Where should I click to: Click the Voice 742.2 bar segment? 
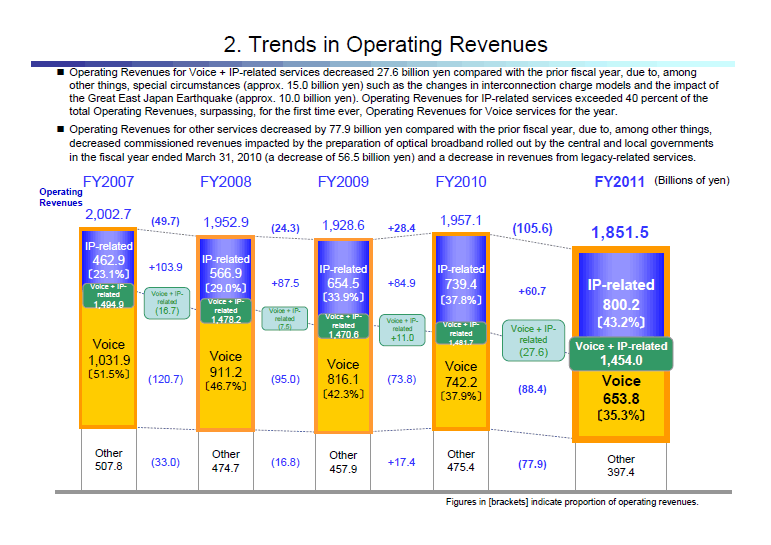point(461,385)
